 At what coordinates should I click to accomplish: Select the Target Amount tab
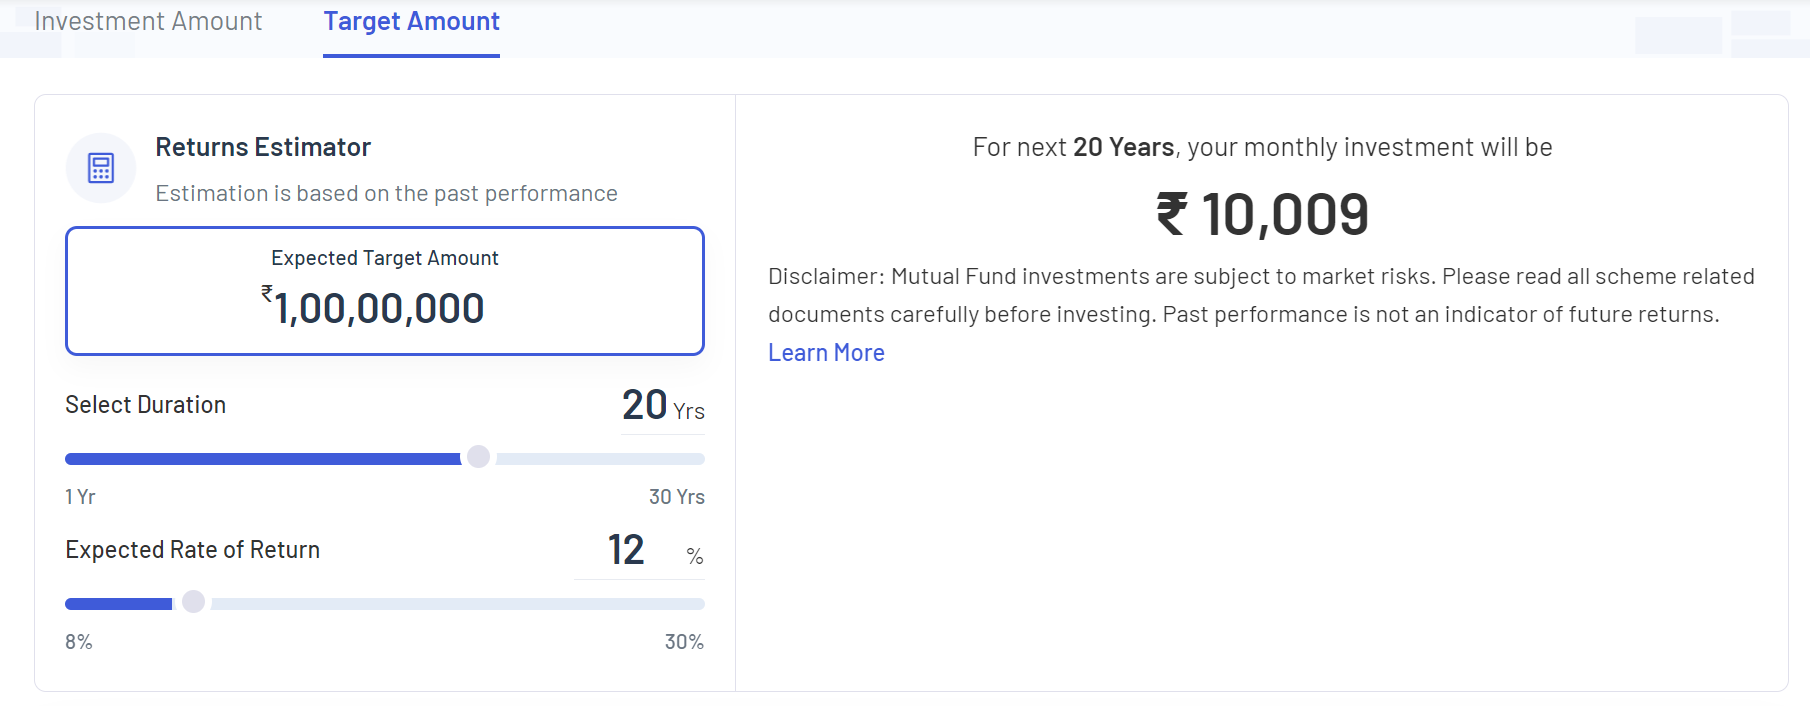click(411, 22)
